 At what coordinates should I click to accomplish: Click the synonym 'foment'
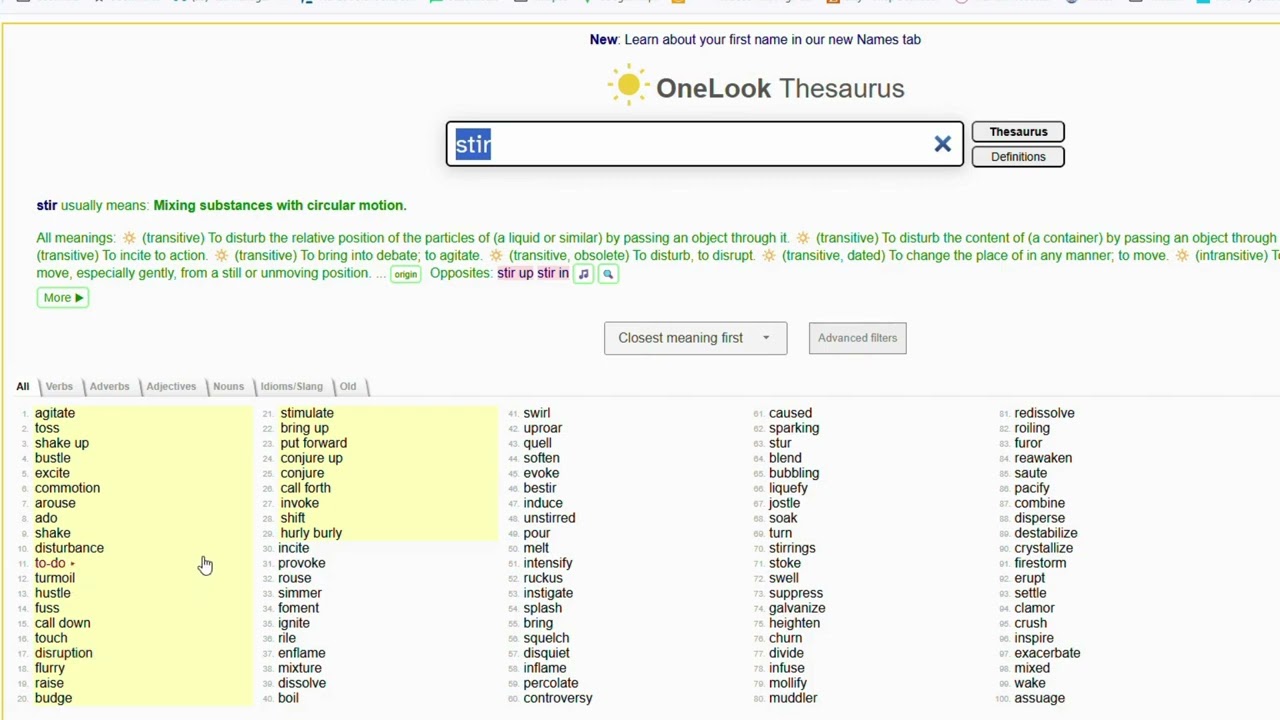(299, 608)
